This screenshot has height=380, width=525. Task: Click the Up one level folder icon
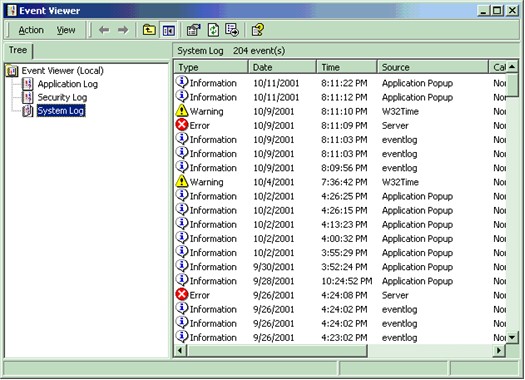(x=149, y=30)
